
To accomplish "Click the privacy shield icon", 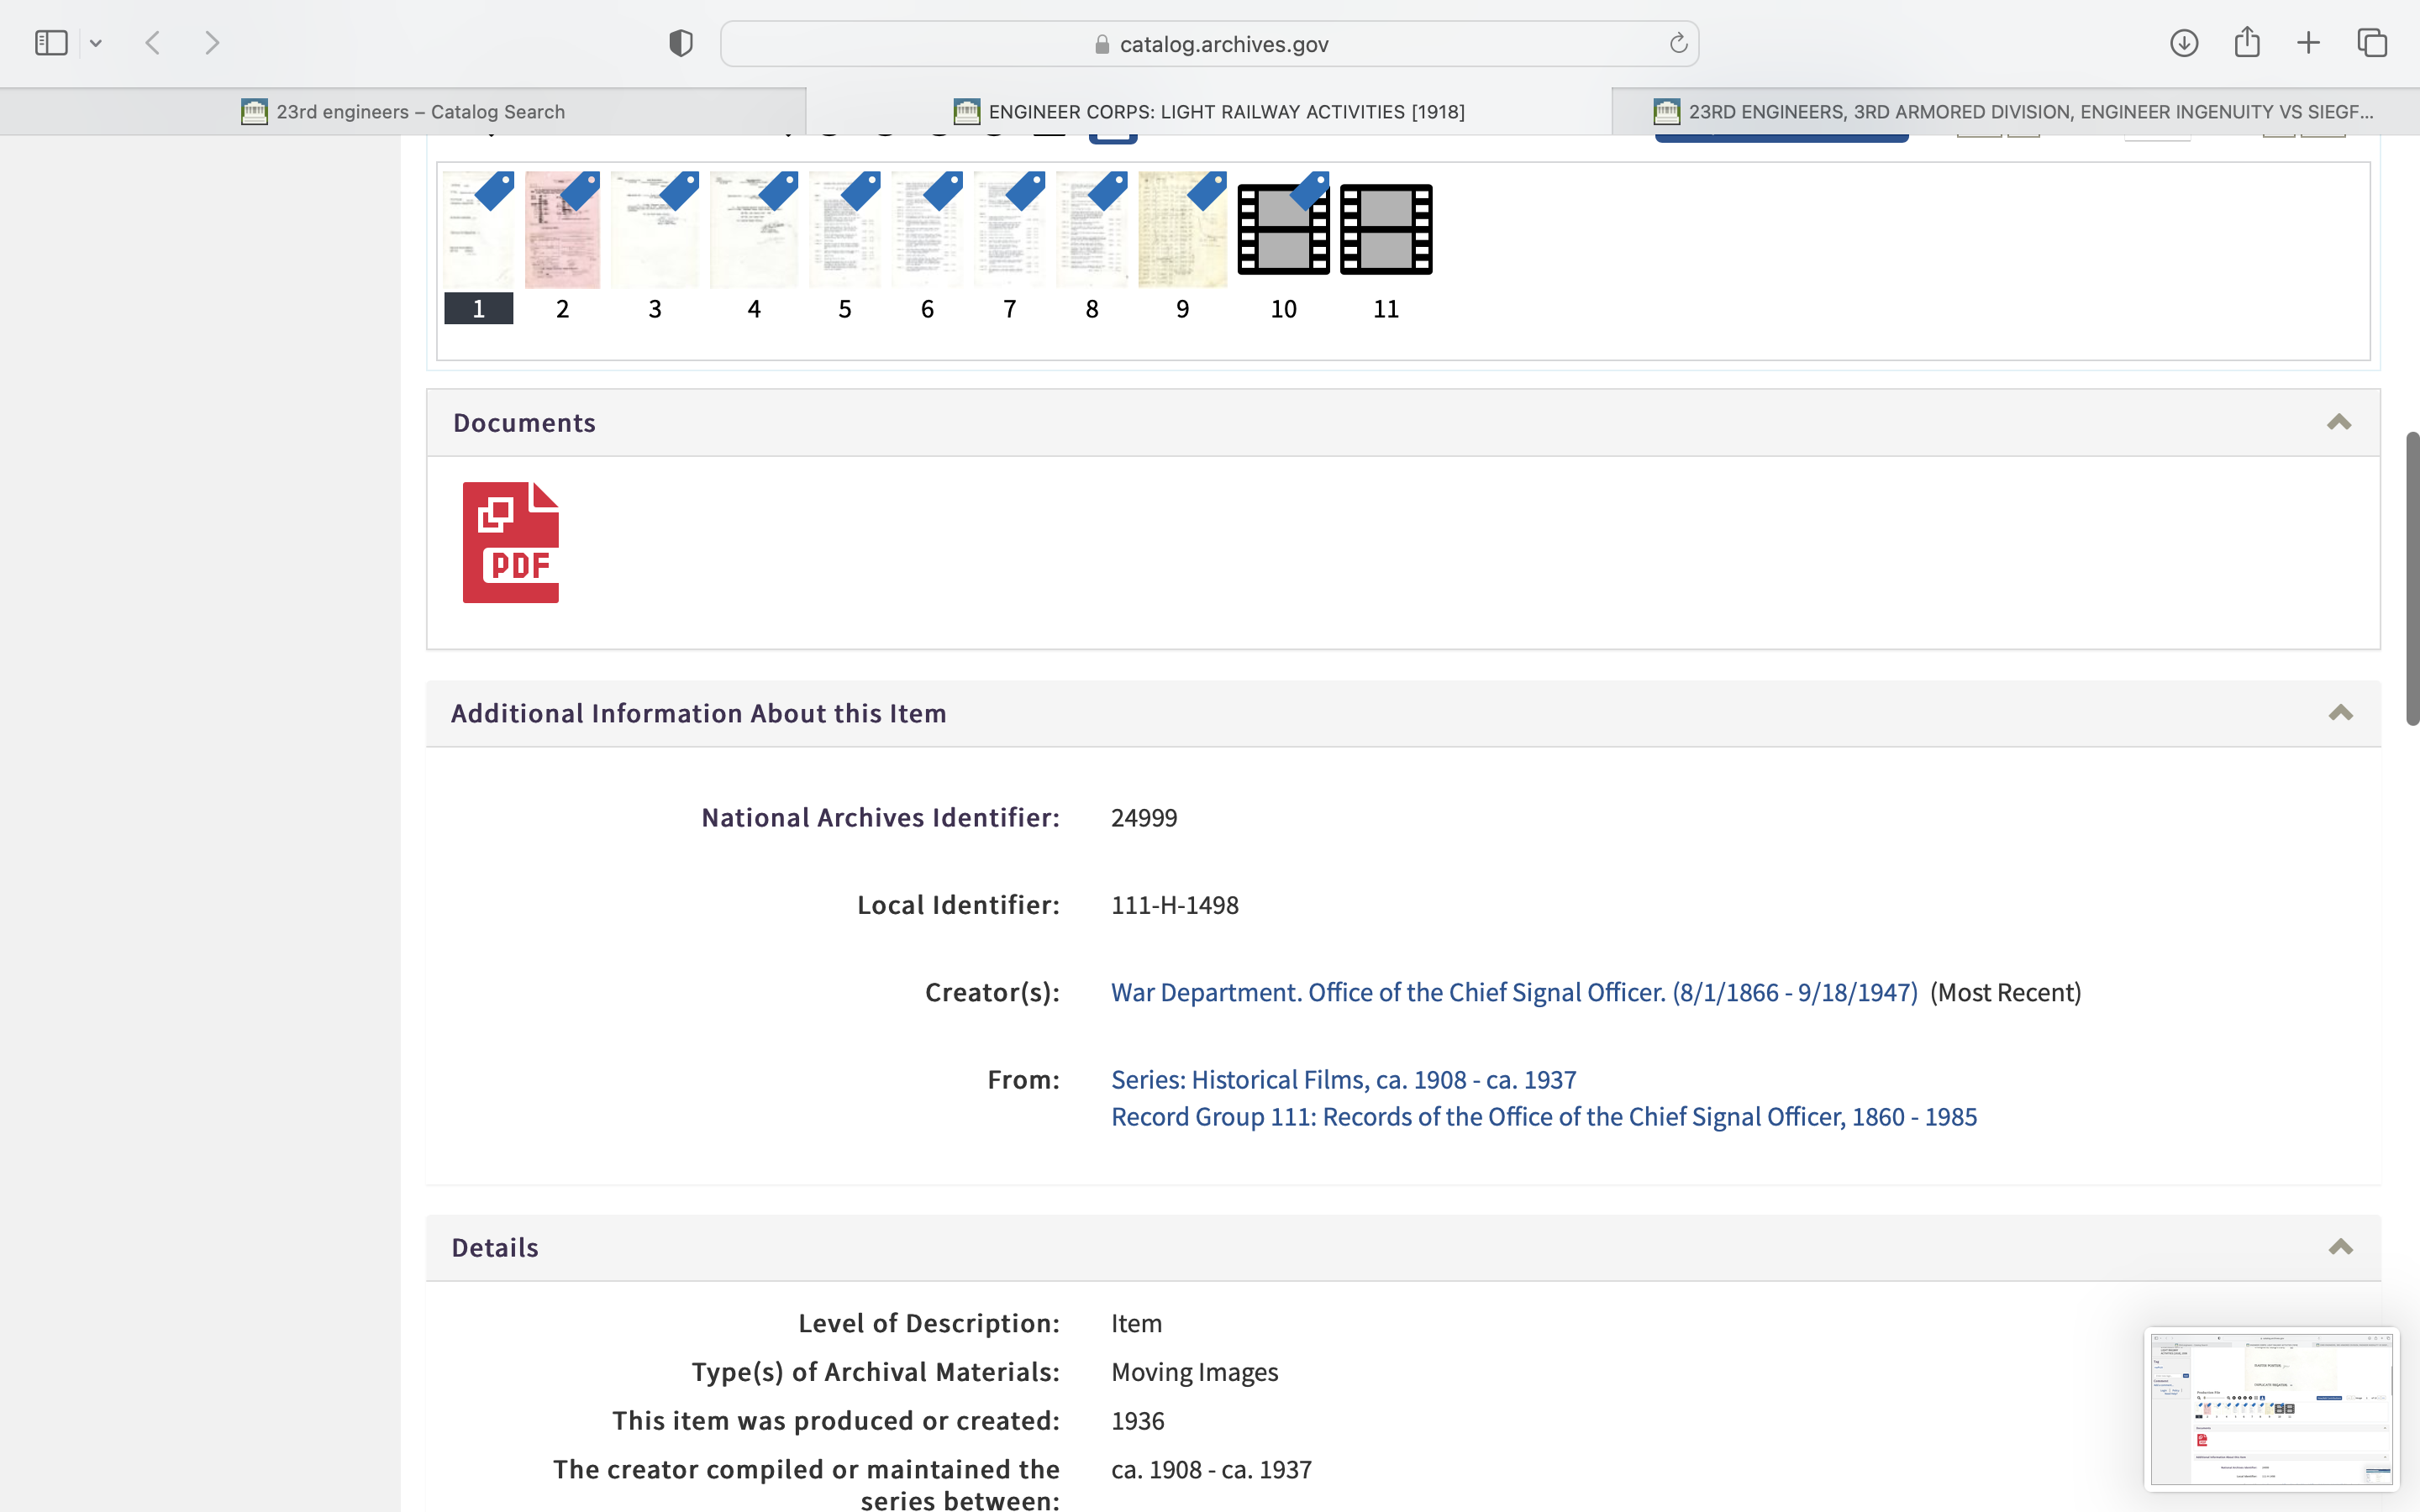I will [680, 43].
